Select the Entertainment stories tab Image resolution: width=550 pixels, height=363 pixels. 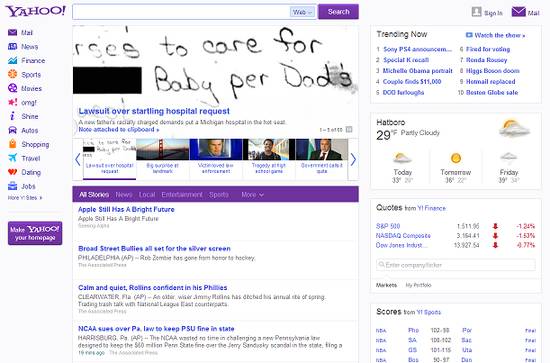[x=182, y=195]
